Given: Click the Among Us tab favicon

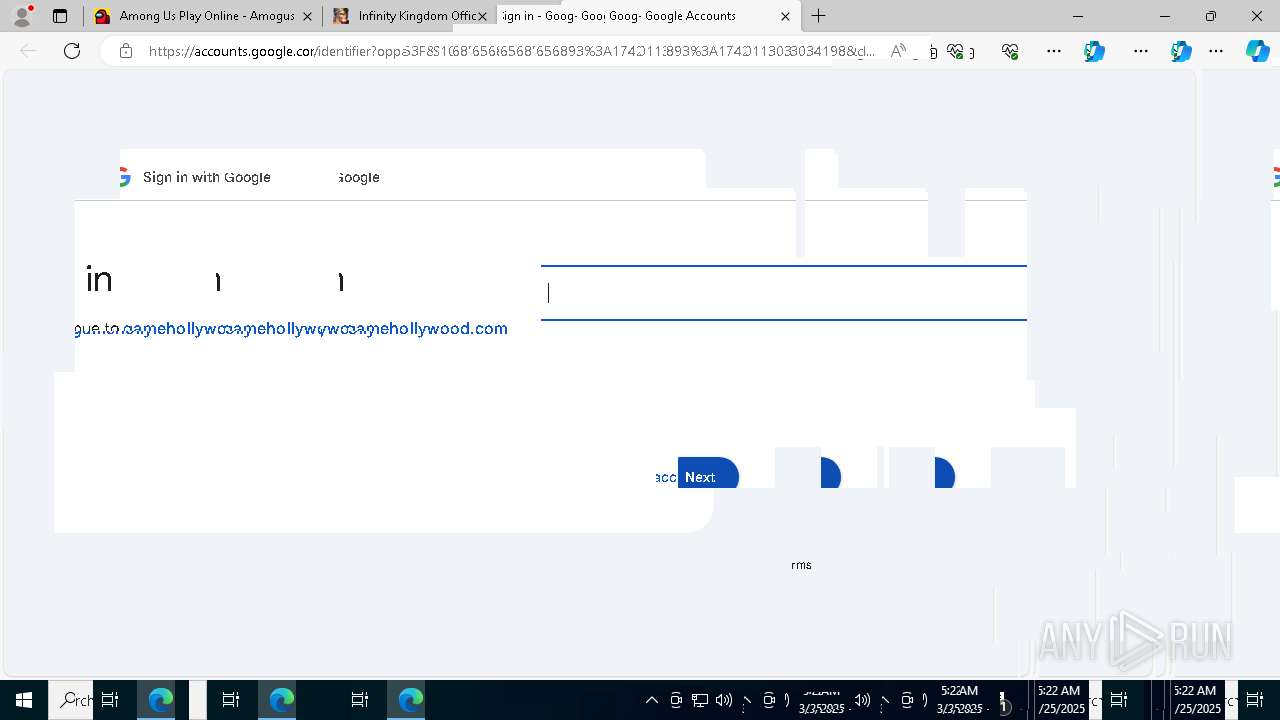Looking at the screenshot, I should pyautogui.click(x=102, y=16).
